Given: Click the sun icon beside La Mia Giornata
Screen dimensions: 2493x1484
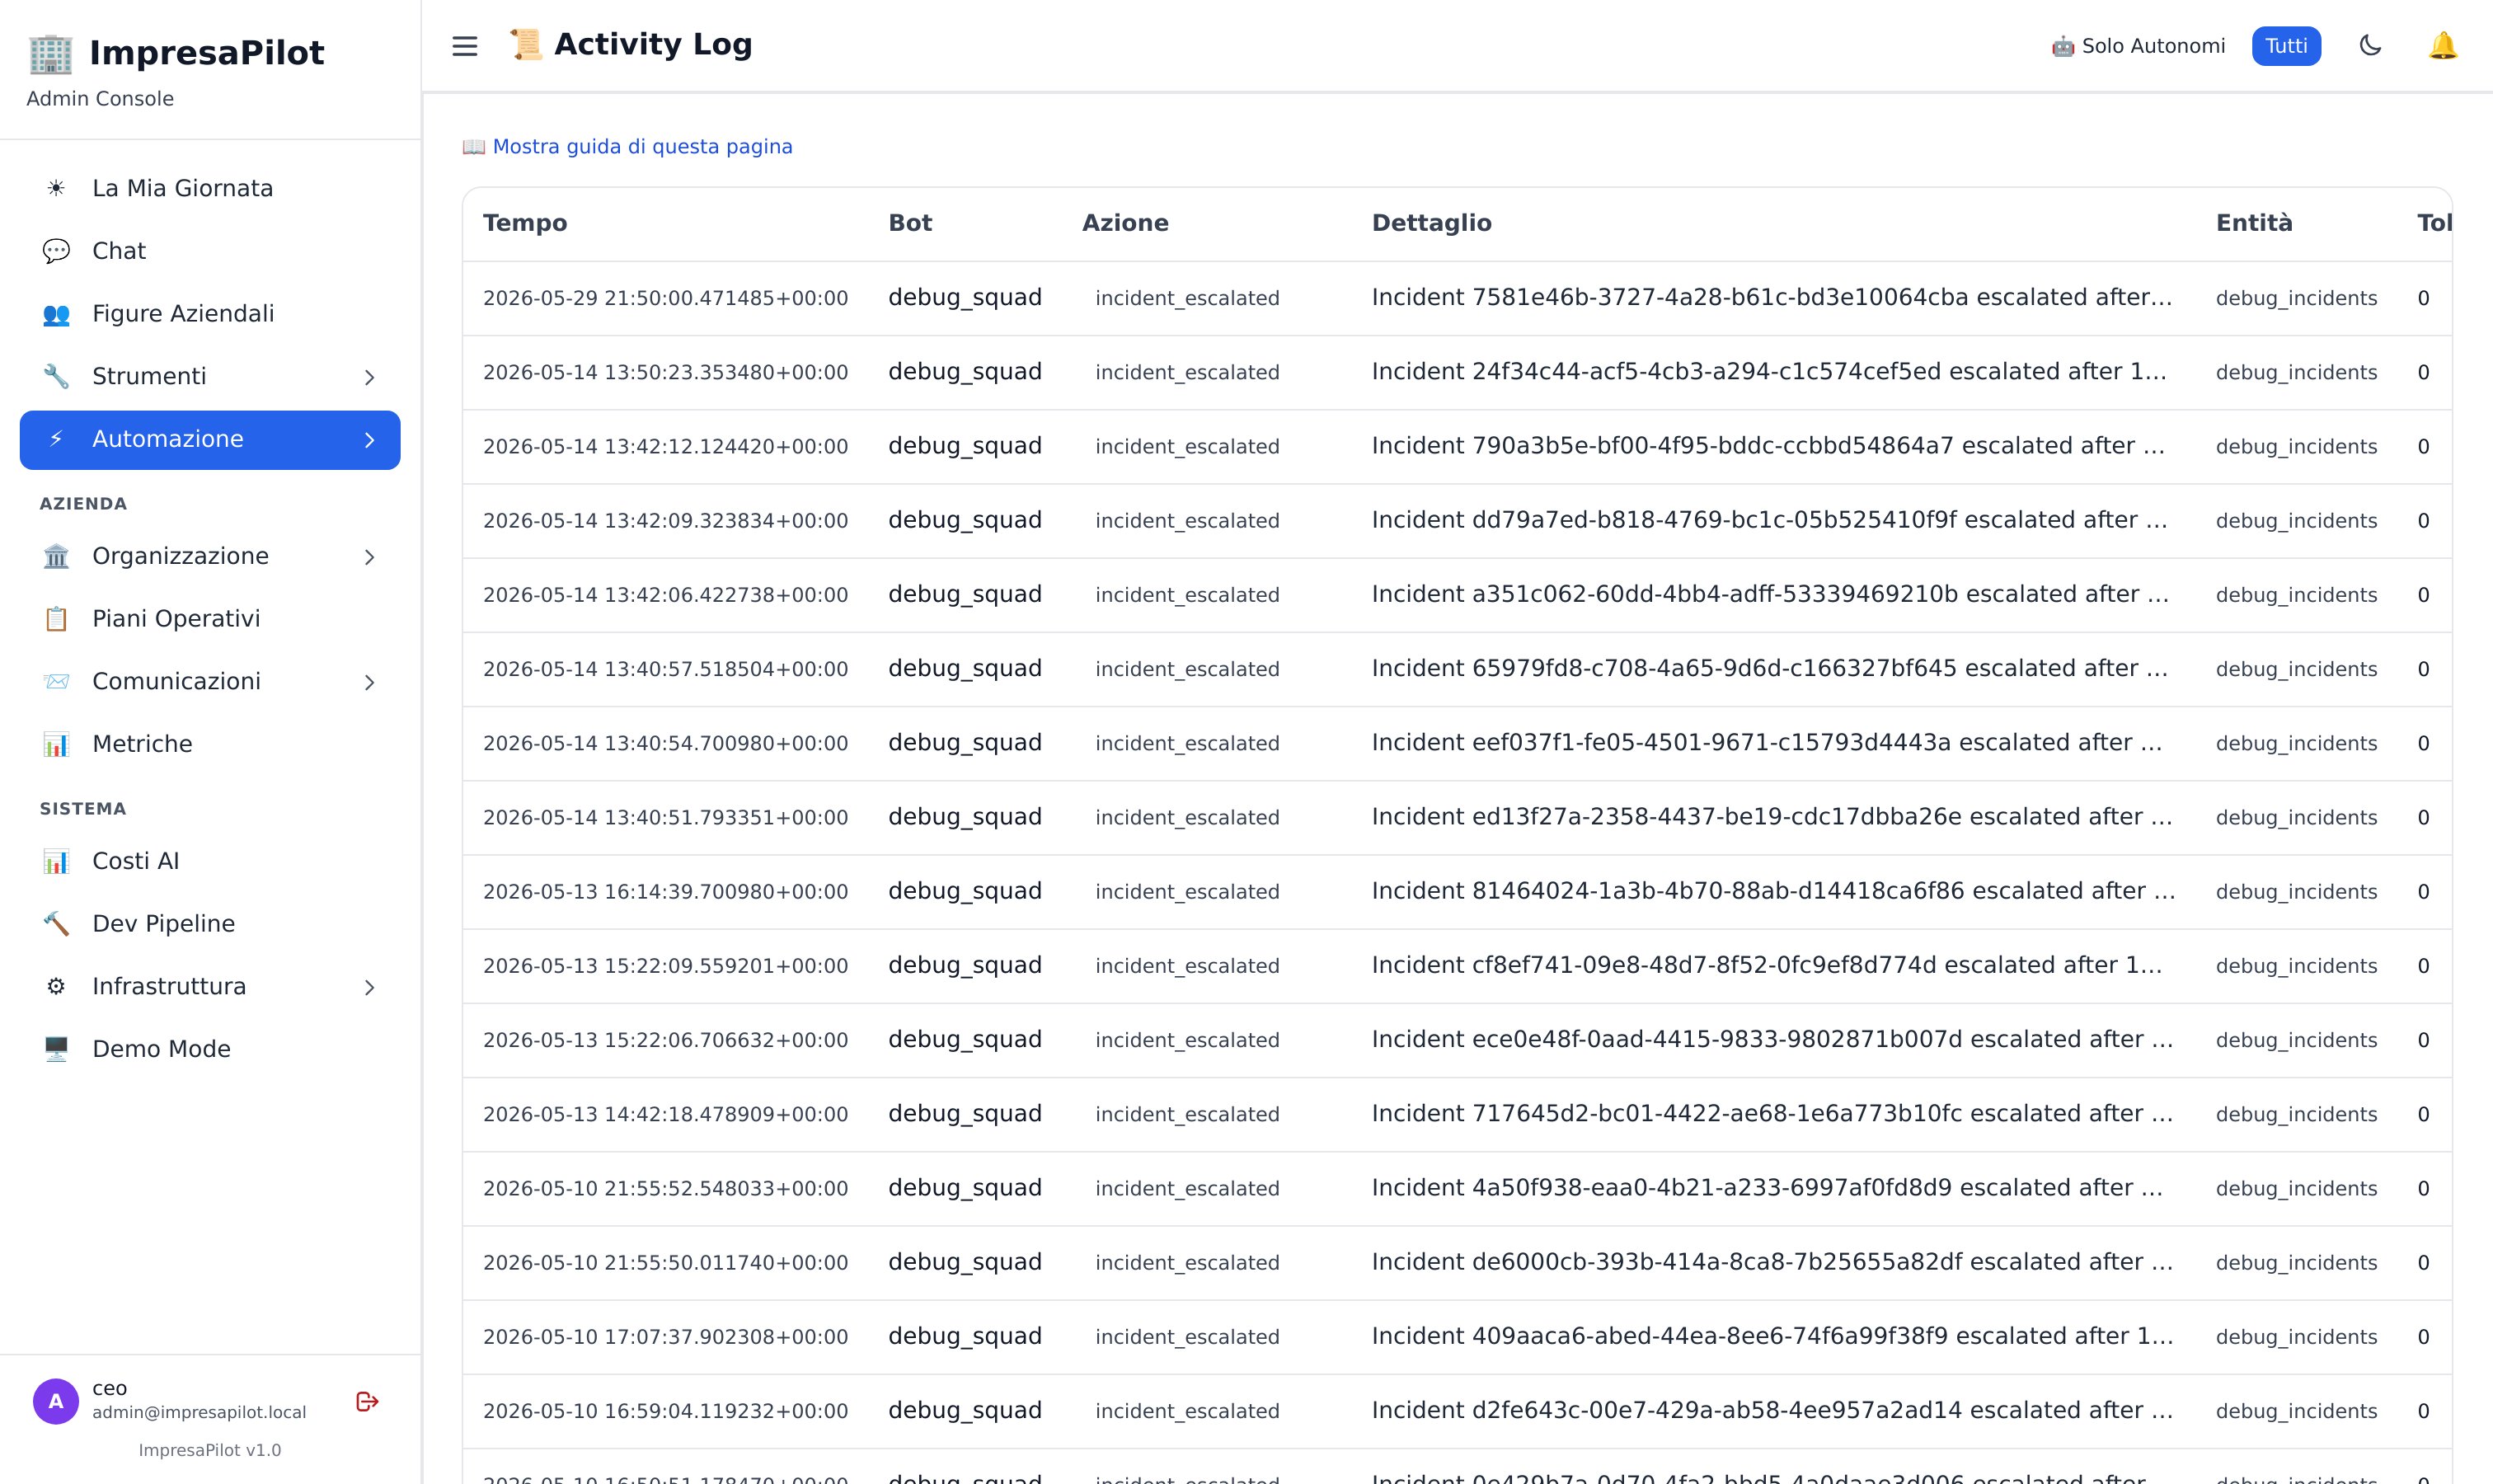Looking at the screenshot, I should pyautogui.click(x=56, y=188).
